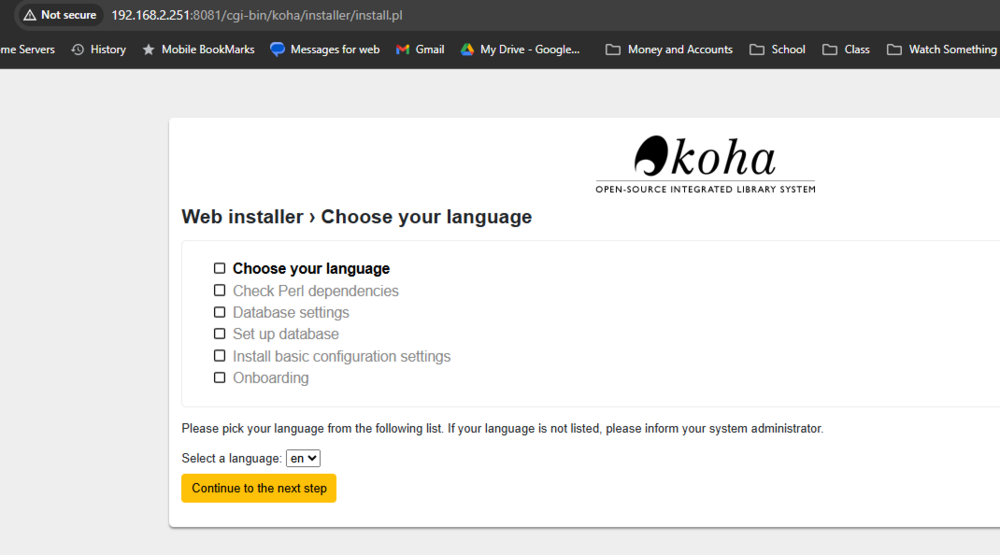Open Messages for web bookmark icon
The image size is (1000, 555).
(277, 50)
